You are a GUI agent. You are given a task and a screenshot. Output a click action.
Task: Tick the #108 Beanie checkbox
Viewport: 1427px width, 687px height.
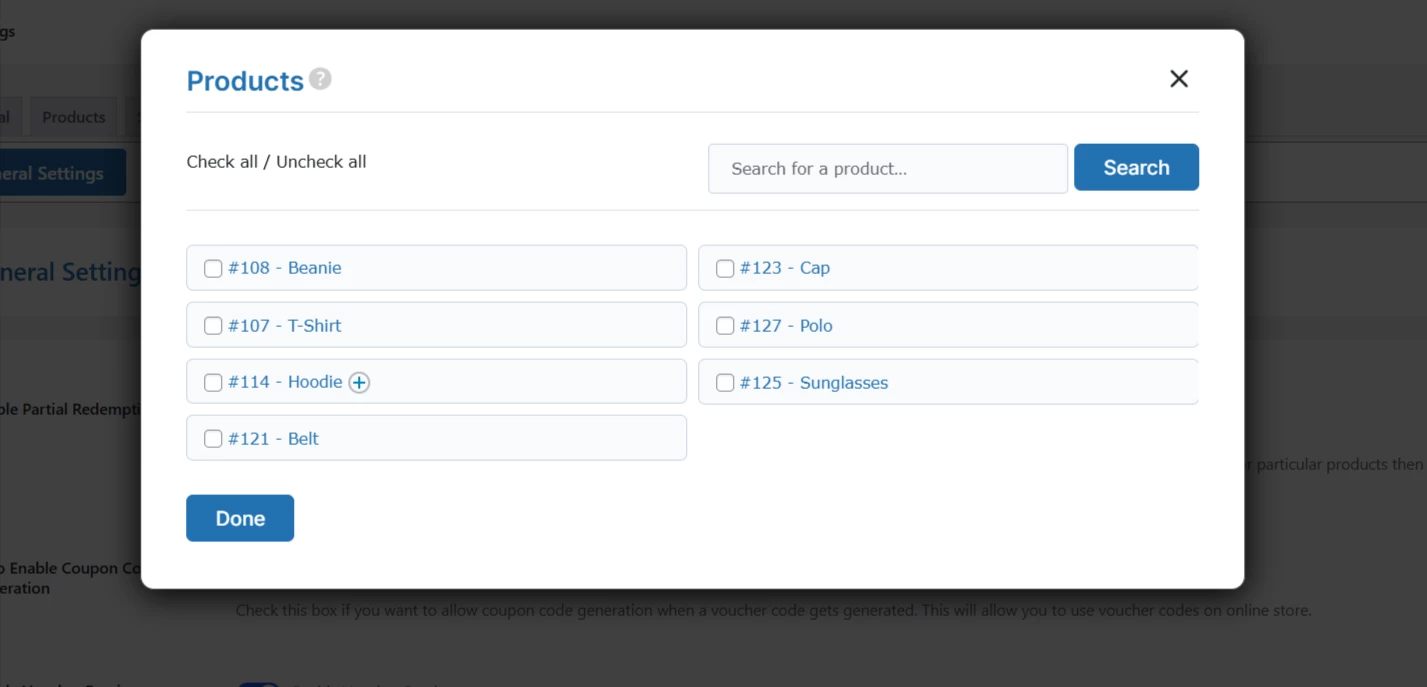point(213,269)
